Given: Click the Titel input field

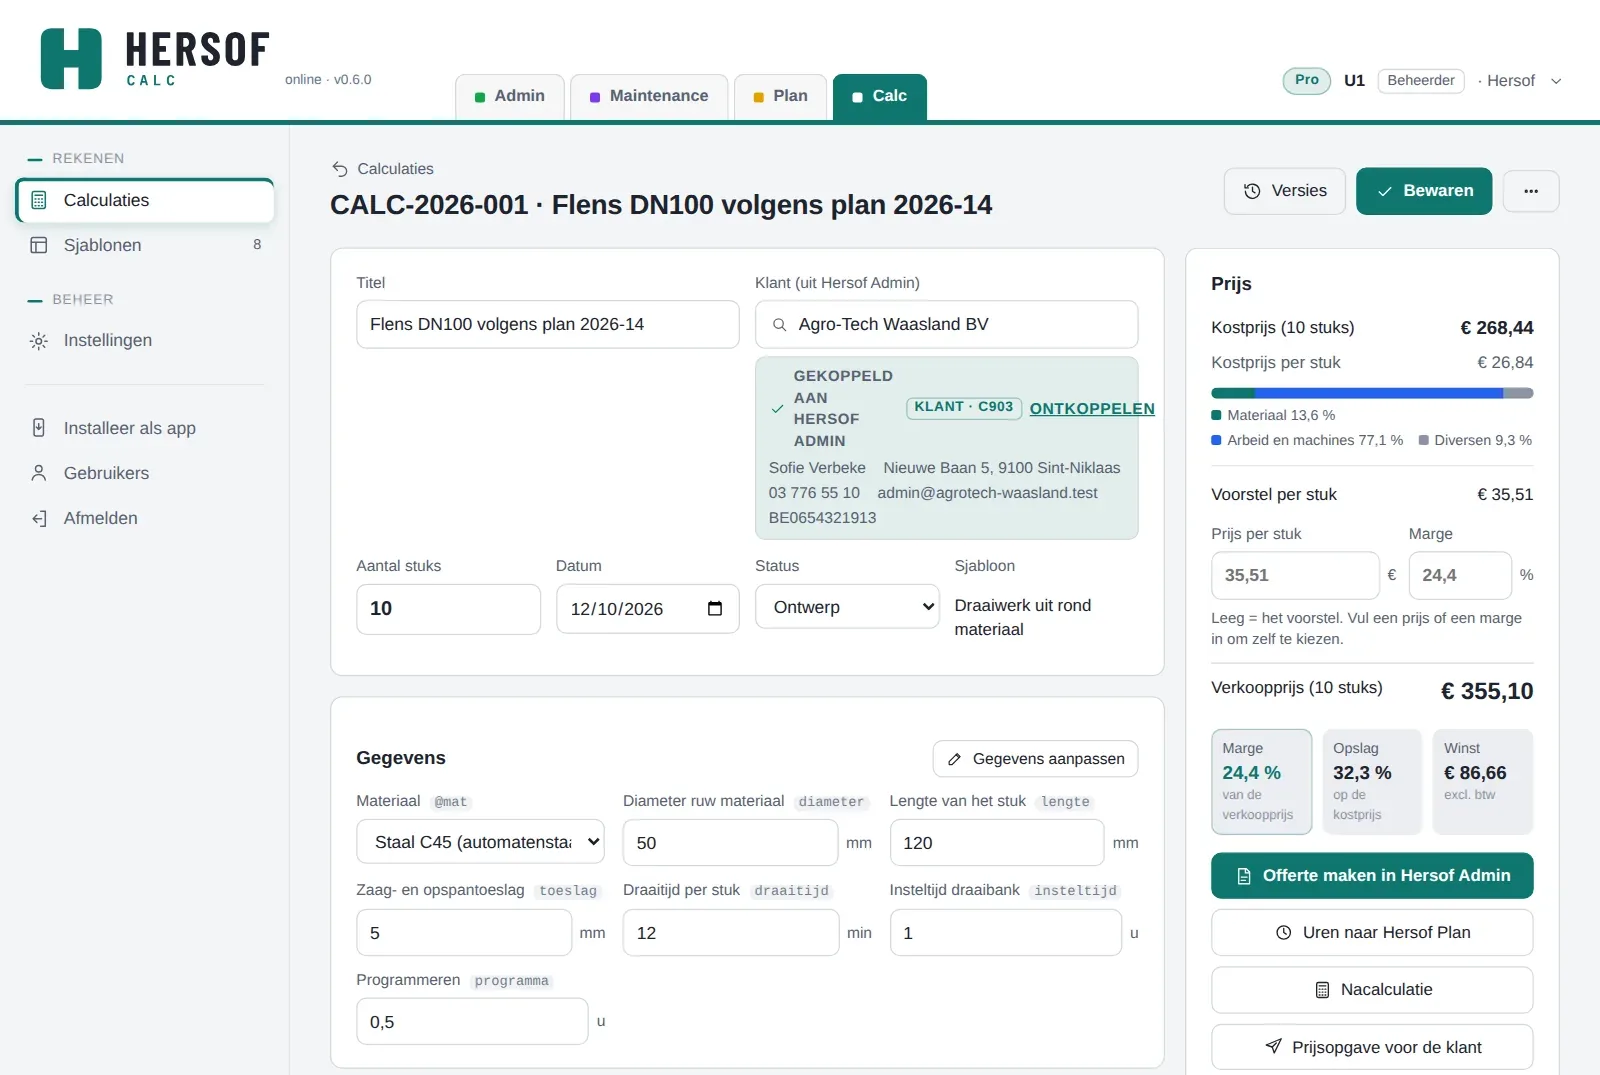Looking at the screenshot, I should [x=548, y=325].
